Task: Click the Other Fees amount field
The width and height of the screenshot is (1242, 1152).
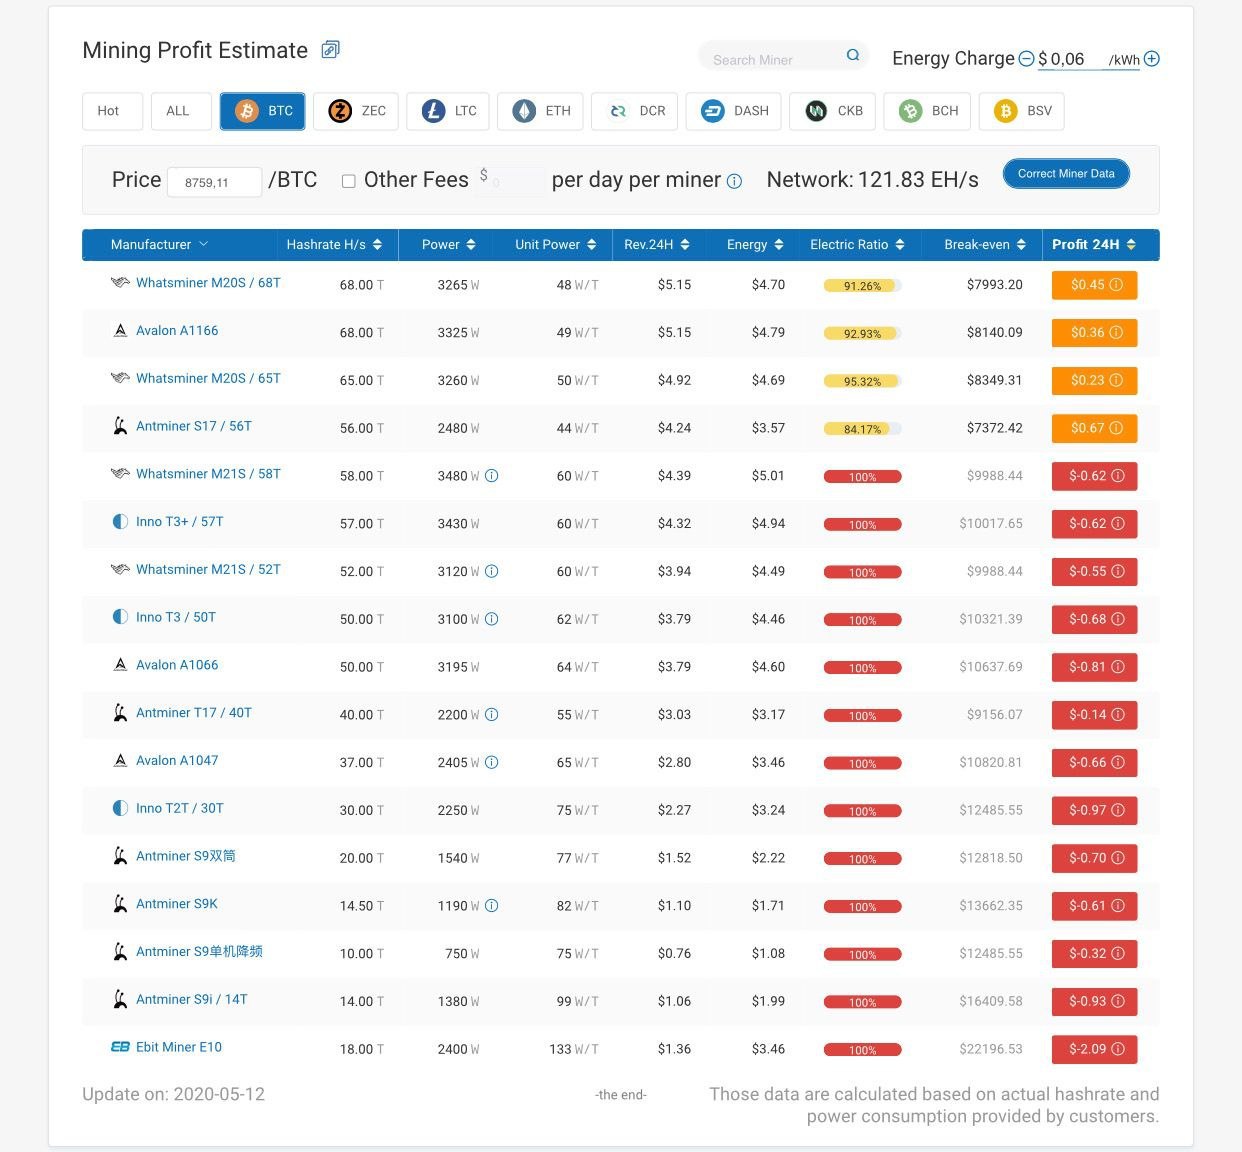Action: 512,182
